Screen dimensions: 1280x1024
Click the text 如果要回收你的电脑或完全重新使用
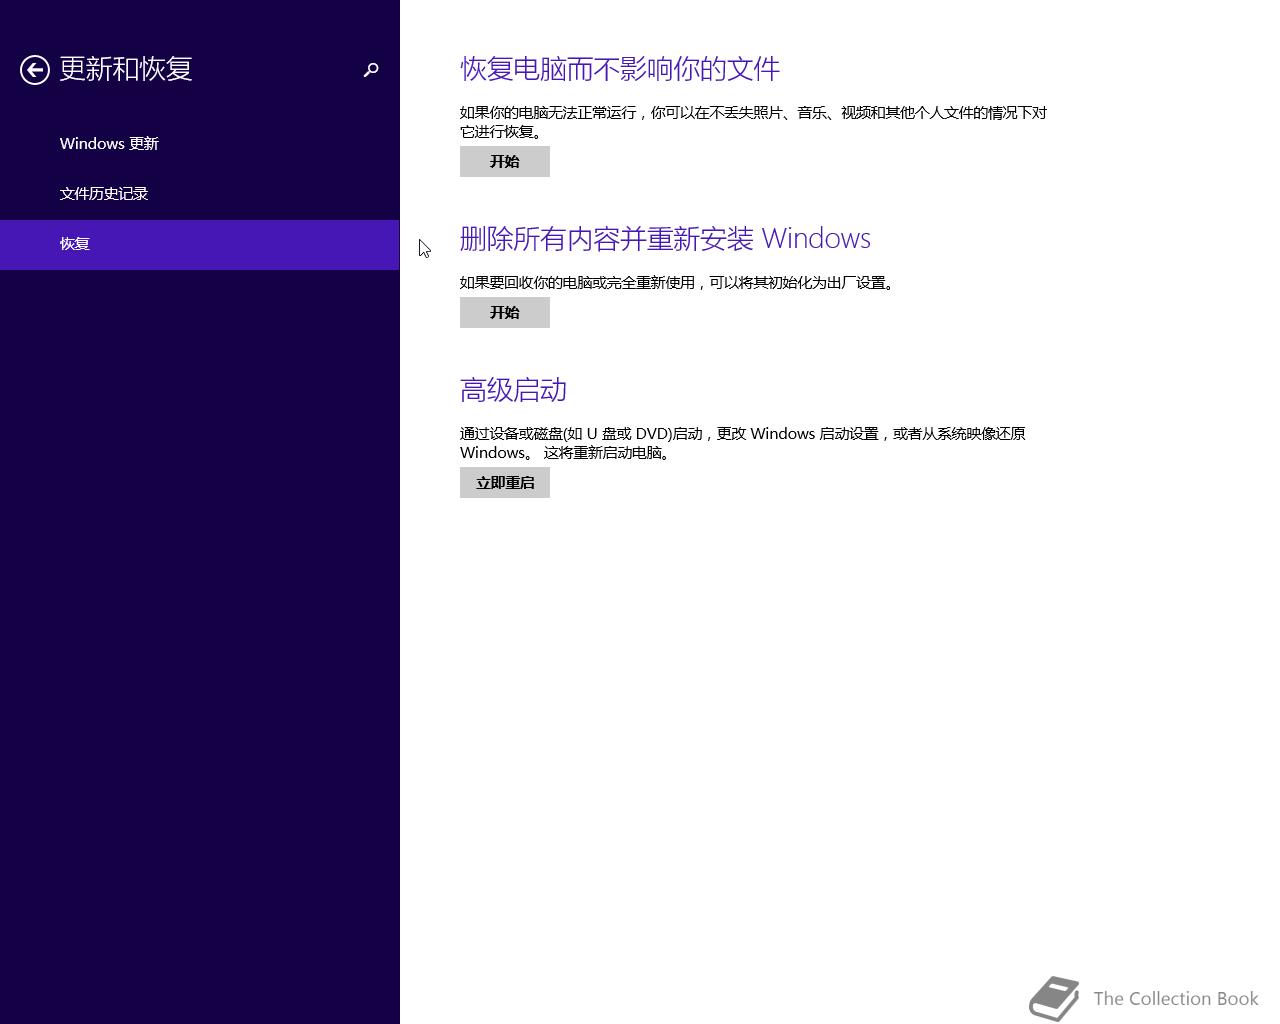(677, 283)
